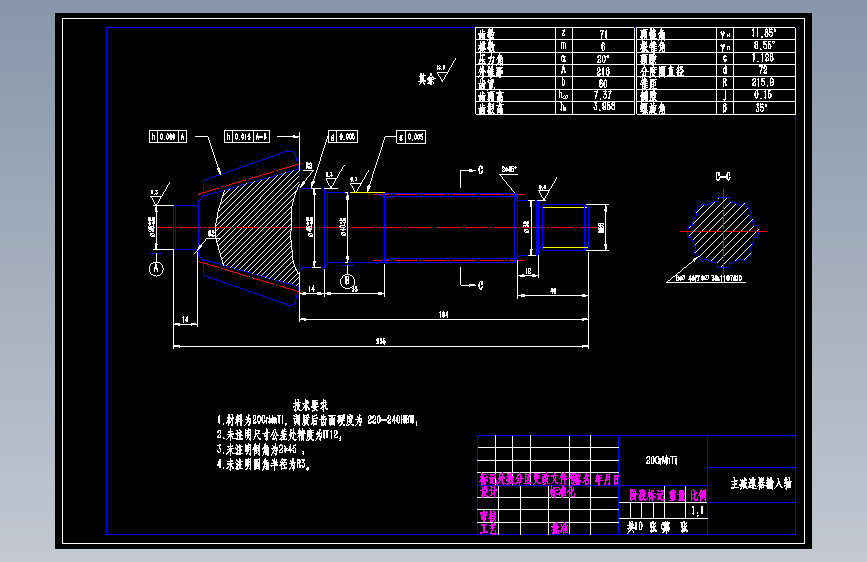
Task: Click the 压力角 label in gear table
Action: coord(491,59)
